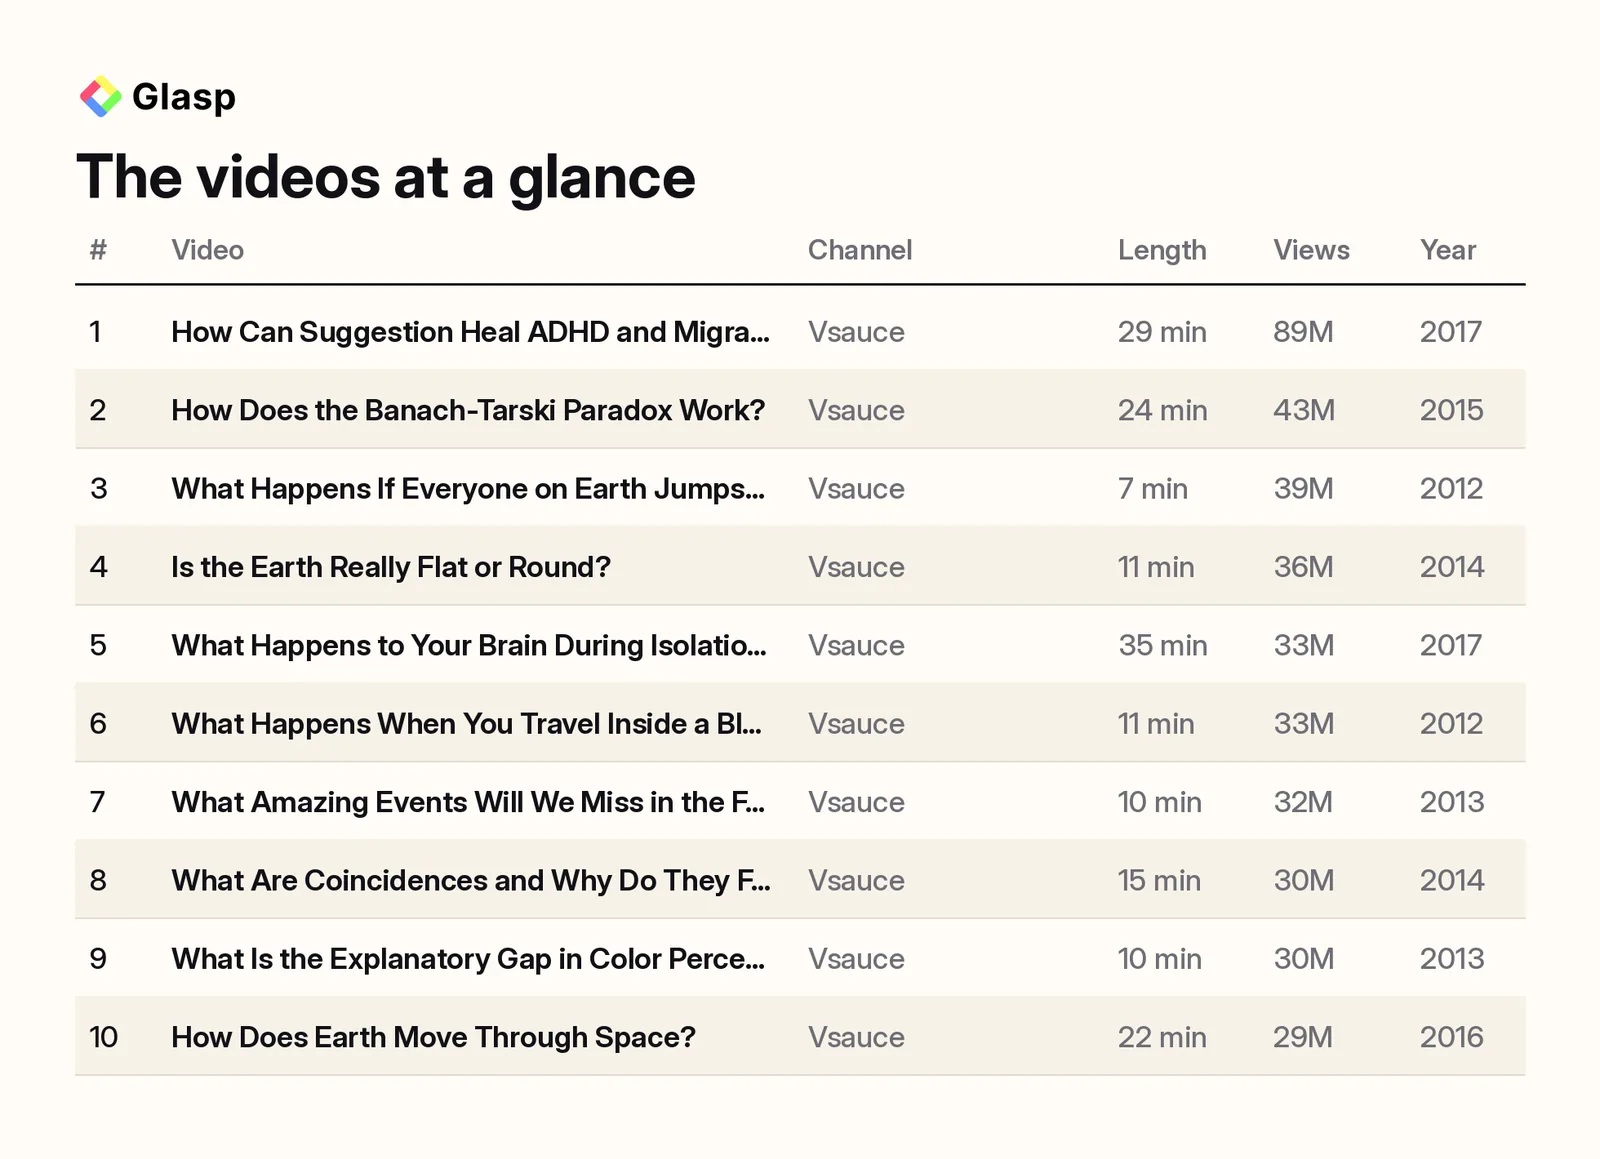This screenshot has height=1159, width=1600.
Task: Click the 22 min length cell
Action: pyautogui.click(x=1162, y=1037)
